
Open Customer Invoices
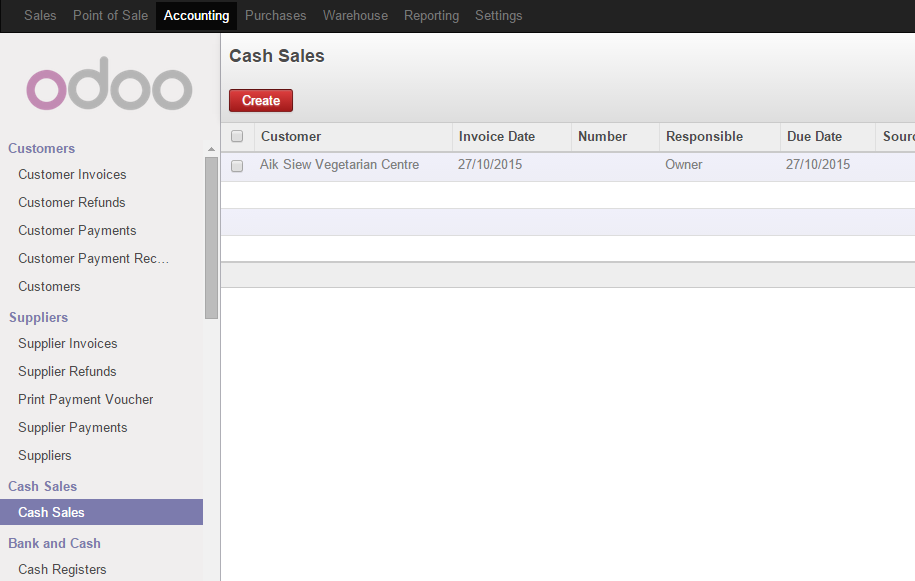tap(72, 174)
